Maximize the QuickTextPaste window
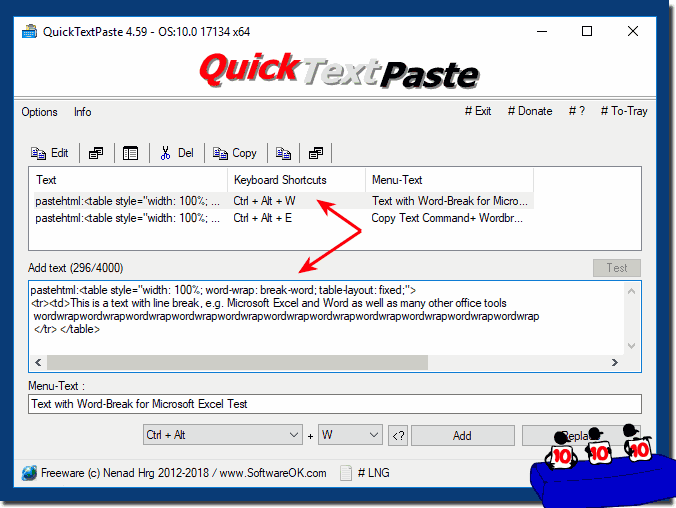676x508 pixels. coord(587,31)
